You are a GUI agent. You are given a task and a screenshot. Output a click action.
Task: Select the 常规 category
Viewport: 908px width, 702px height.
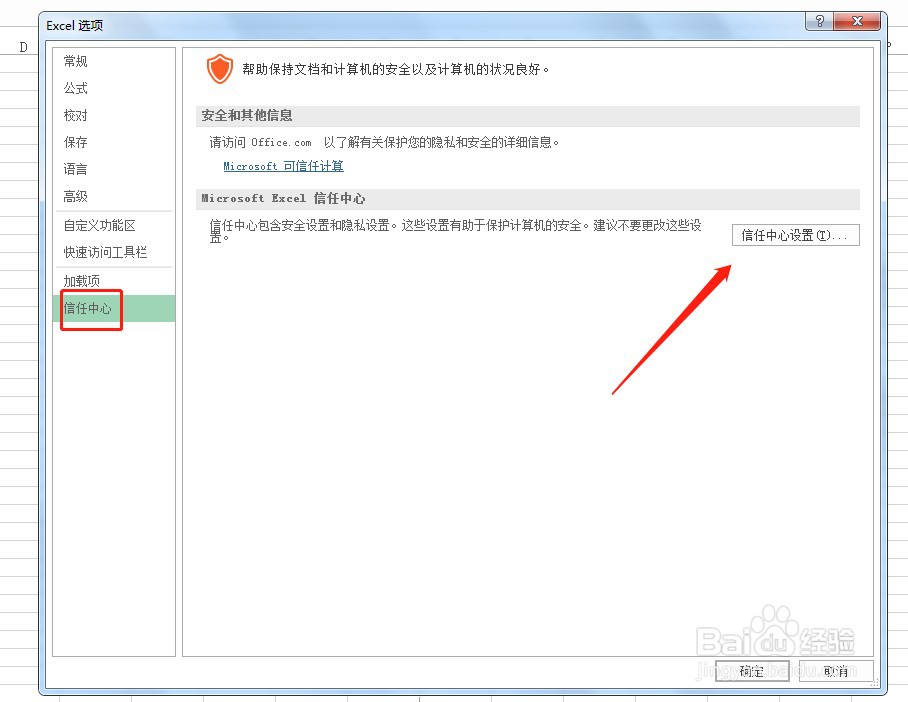[114, 61]
